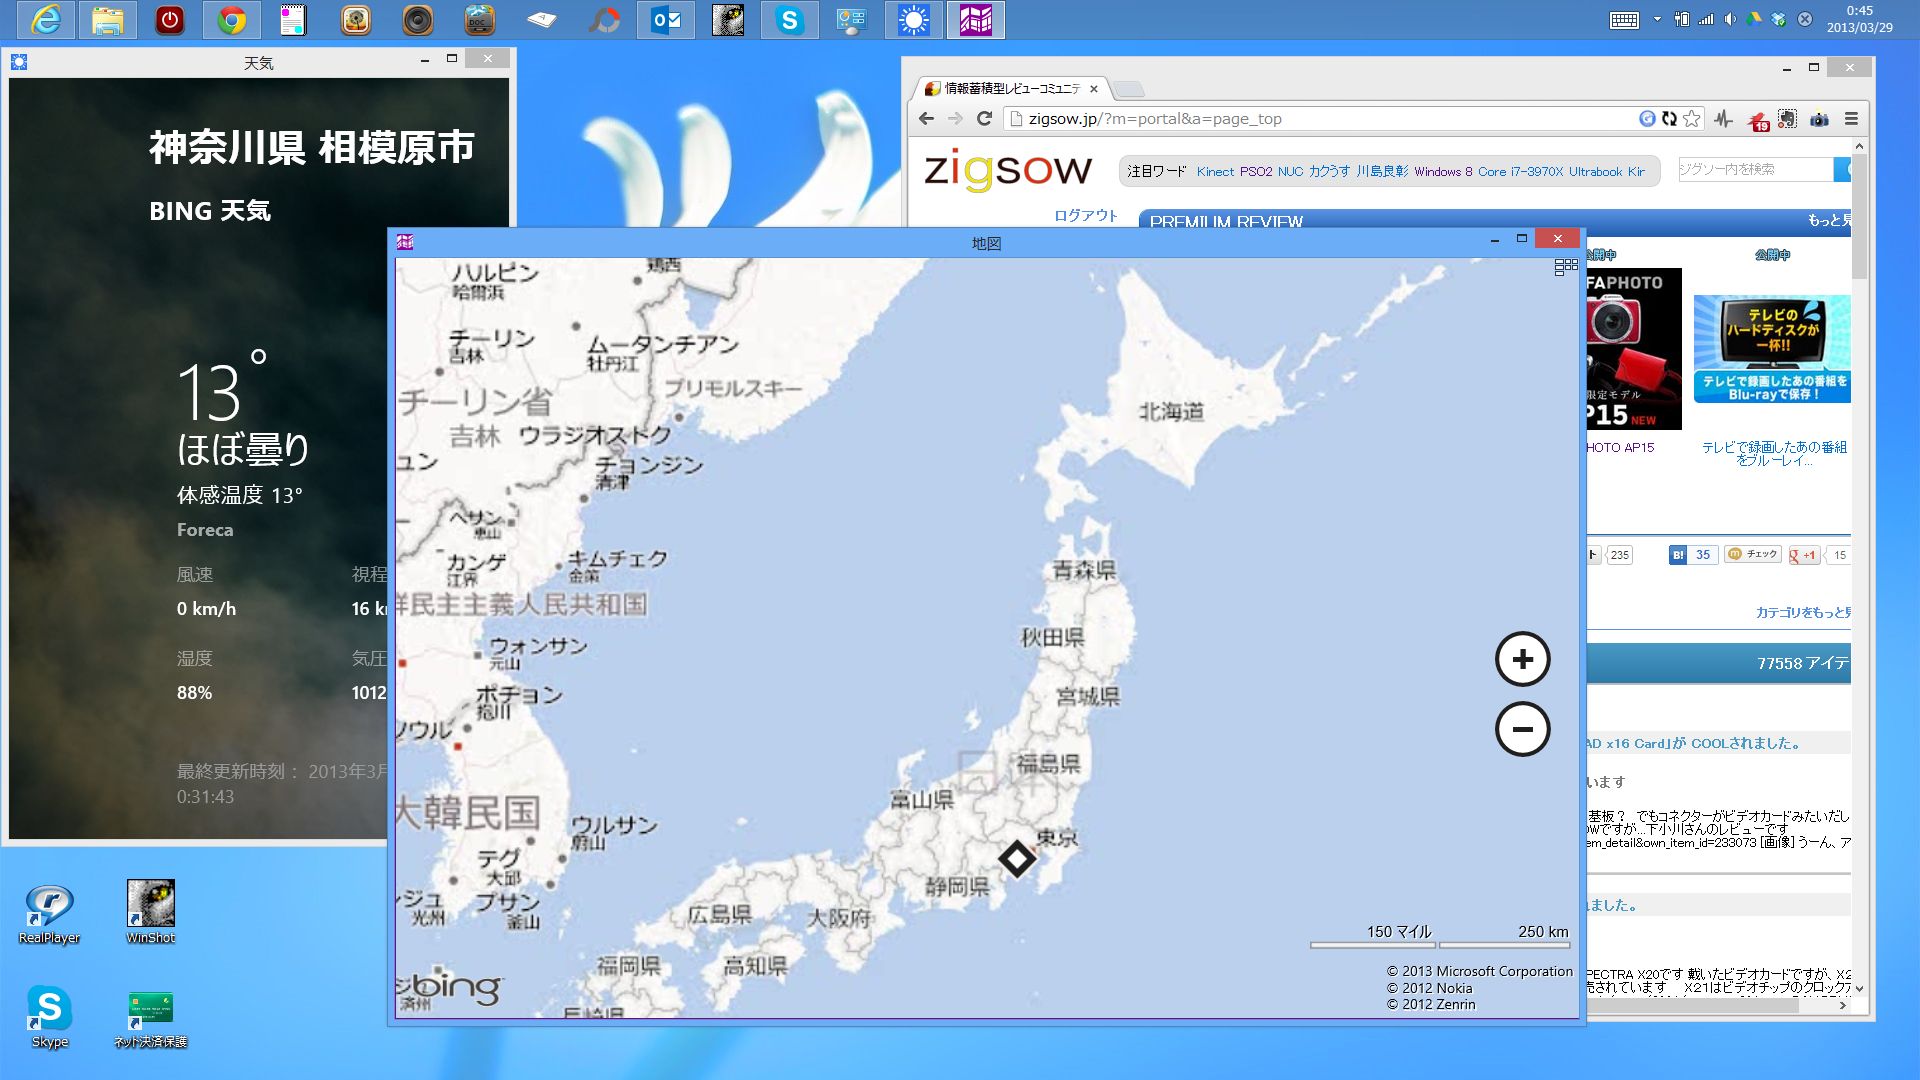
Task: Click the Windows 8 keyword link
Action: tap(1442, 172)
